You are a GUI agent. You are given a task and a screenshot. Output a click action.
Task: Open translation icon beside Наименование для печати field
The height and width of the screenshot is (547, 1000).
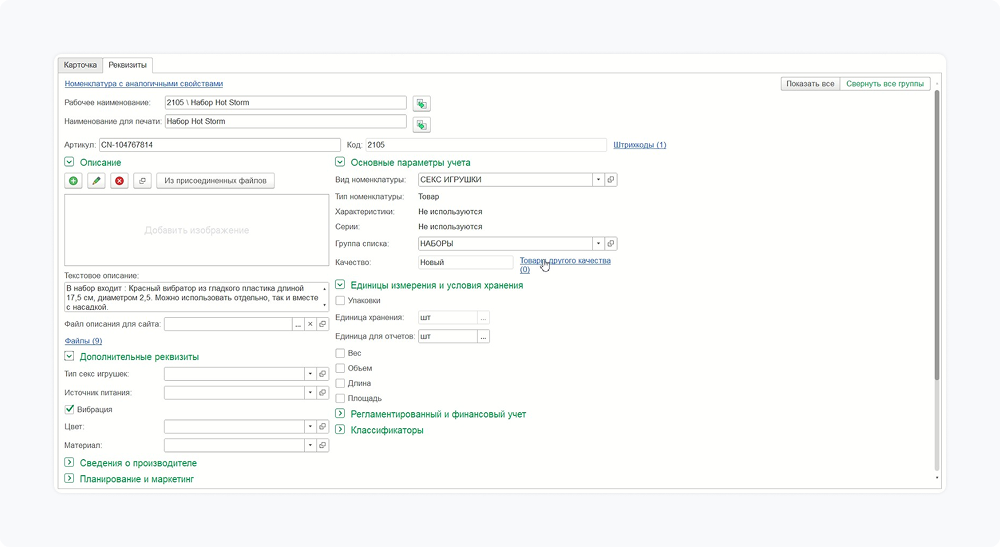422,124
